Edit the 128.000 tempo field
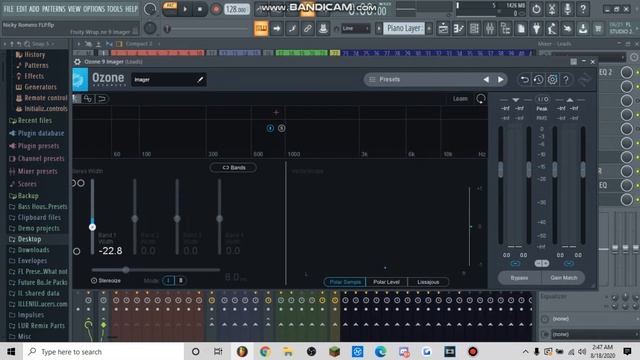The image size is (640, 360). pos(237,9)
